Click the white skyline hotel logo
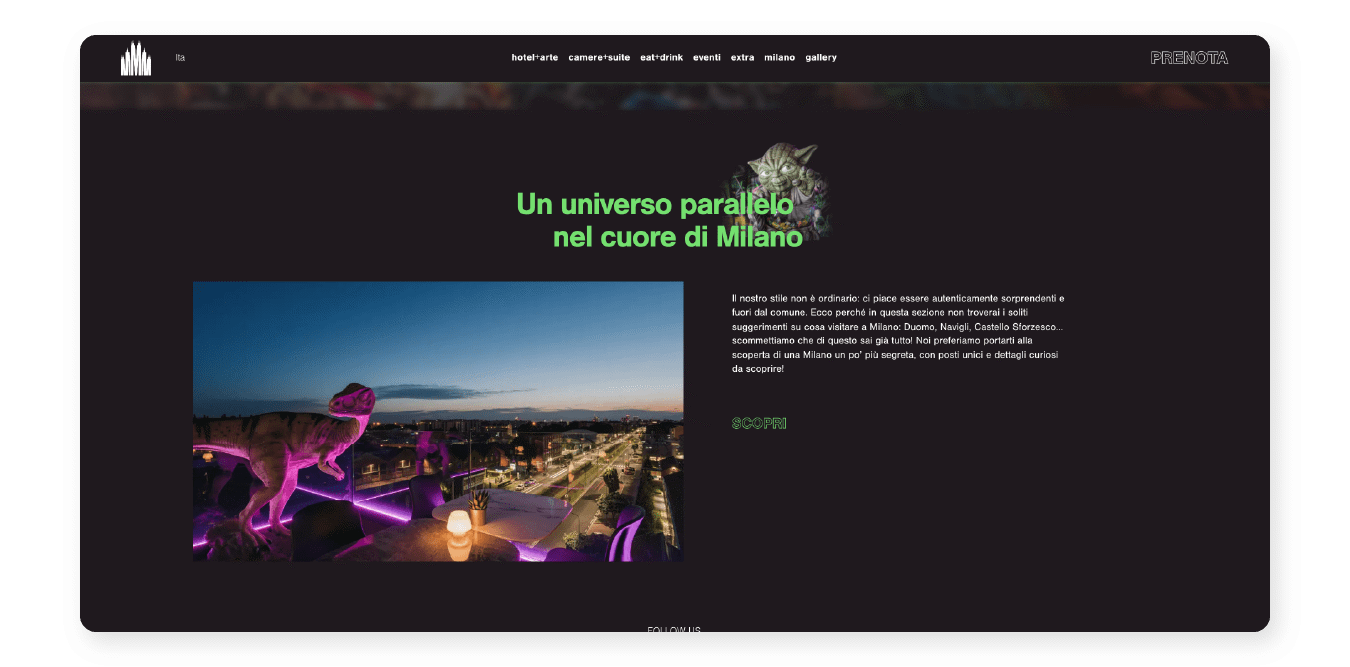 pyautogui.click(x=136, y=58)
